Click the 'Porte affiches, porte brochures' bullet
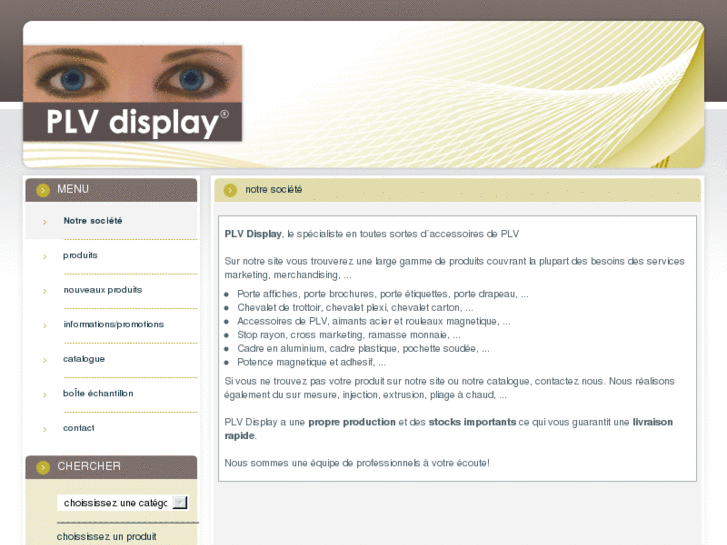 (383, 294)
